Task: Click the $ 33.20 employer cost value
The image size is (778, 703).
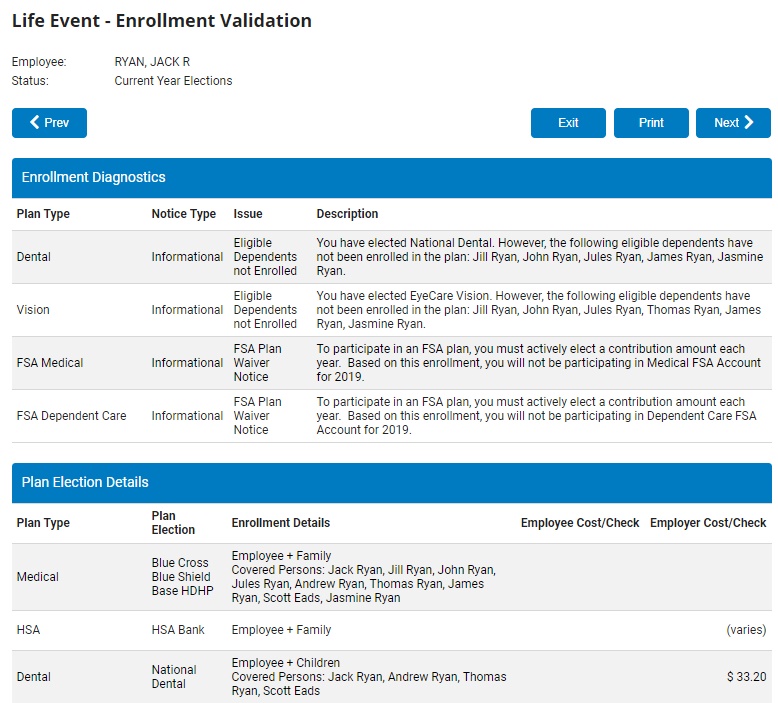Action: (746, 677)
